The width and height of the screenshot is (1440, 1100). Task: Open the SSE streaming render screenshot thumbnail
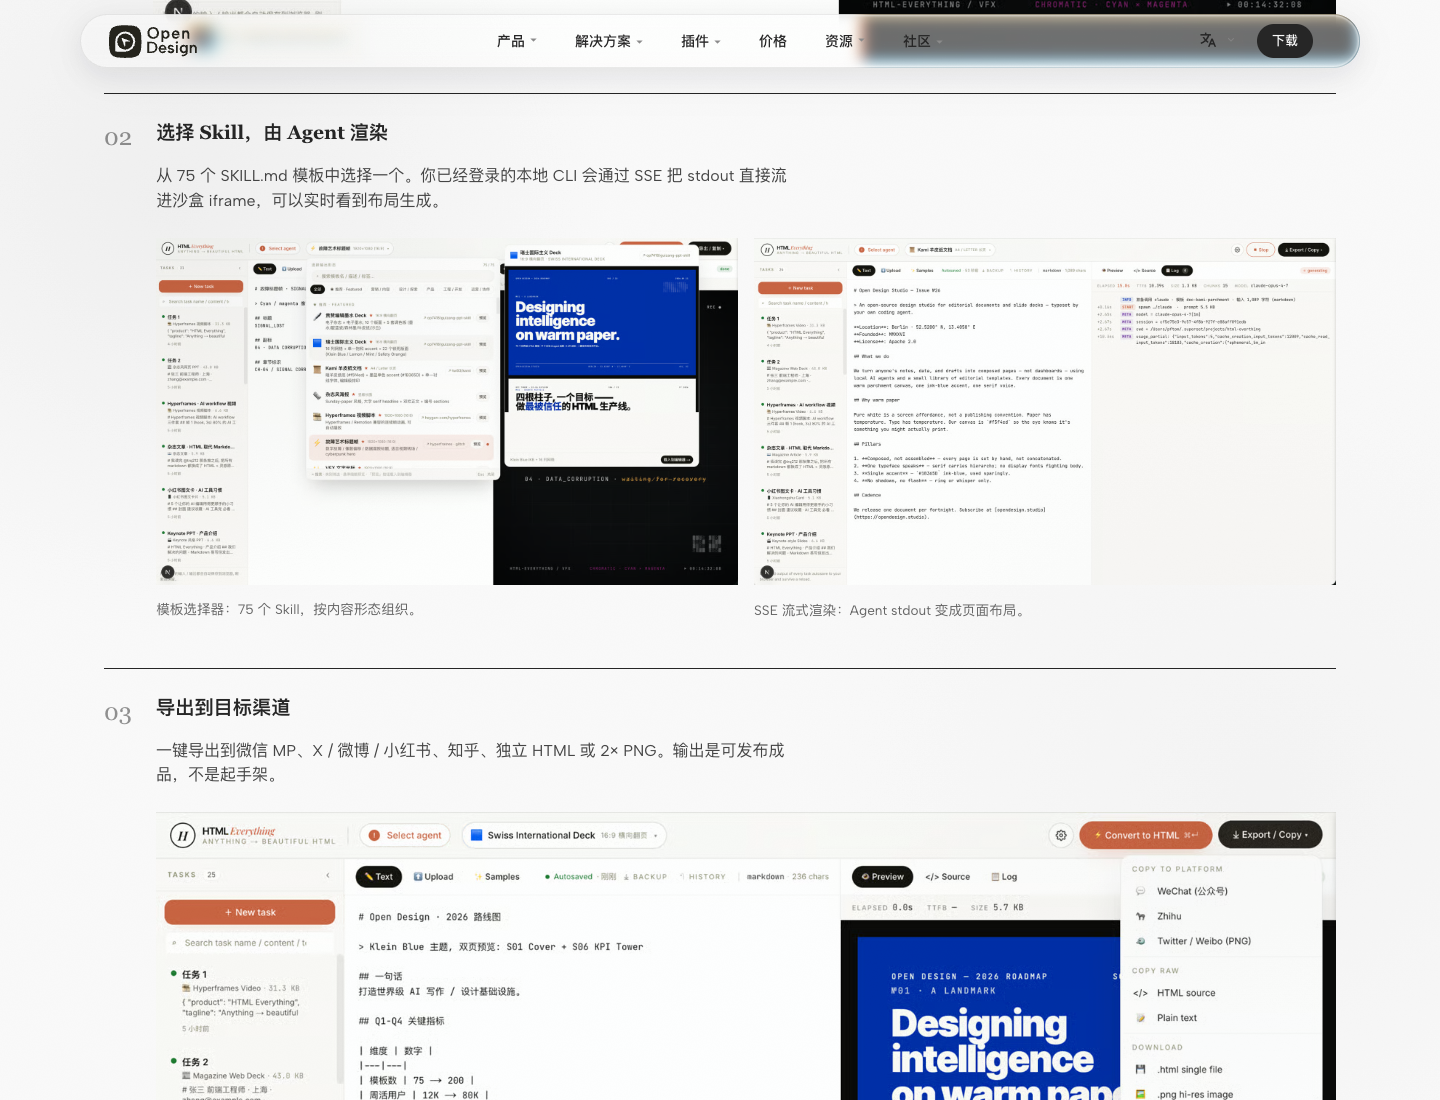[x=1045, y=412]
